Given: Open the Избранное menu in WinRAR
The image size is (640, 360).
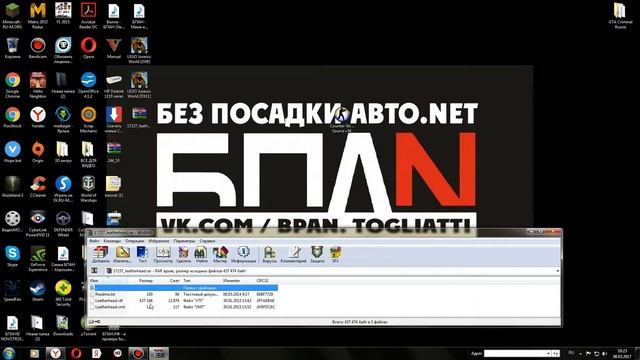Looking at the screenshot, I should pos(159,241).
